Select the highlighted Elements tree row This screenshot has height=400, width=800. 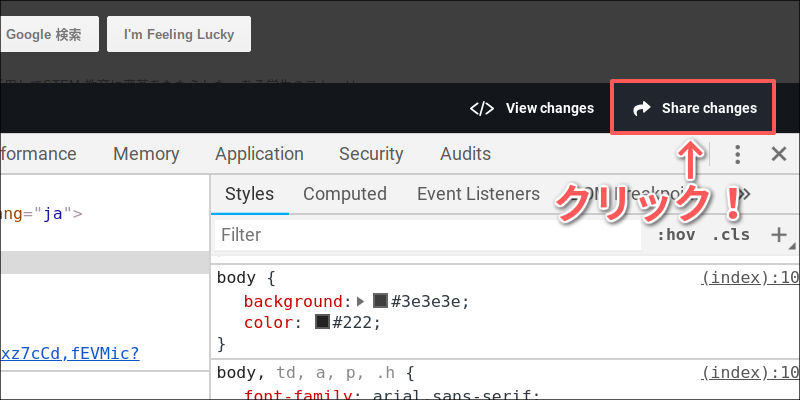(x=105, y=262)
